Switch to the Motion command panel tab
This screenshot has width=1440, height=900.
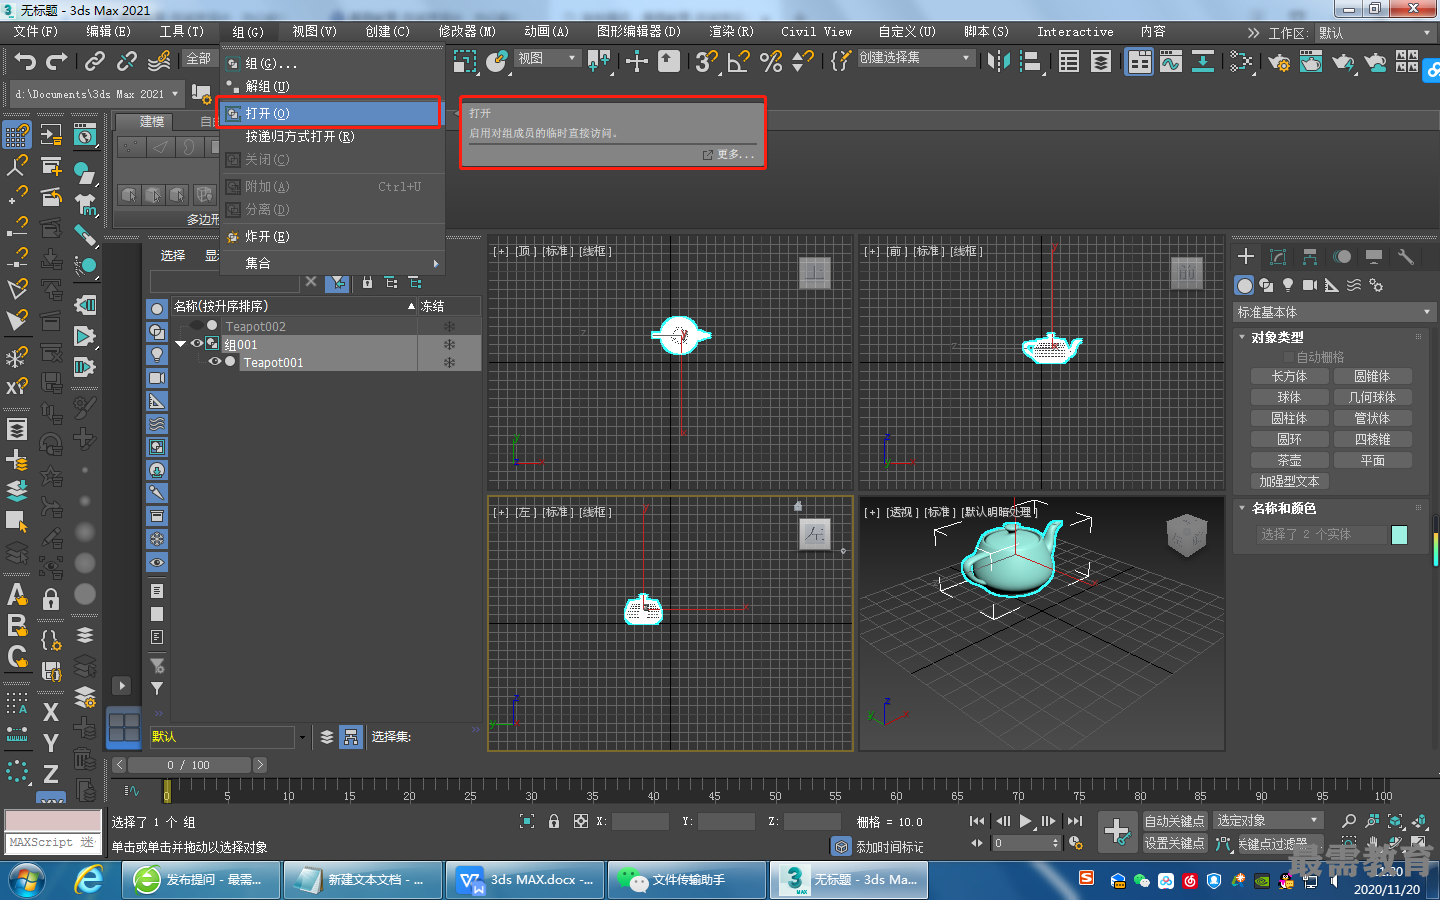pos(1342,257)
